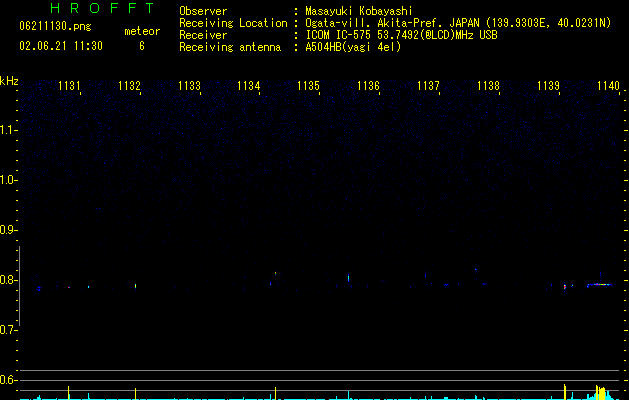This screenshot has height=400, width=629.
Task: Click the red-centered echo spot just past 1139
Action: pos(565,286)
